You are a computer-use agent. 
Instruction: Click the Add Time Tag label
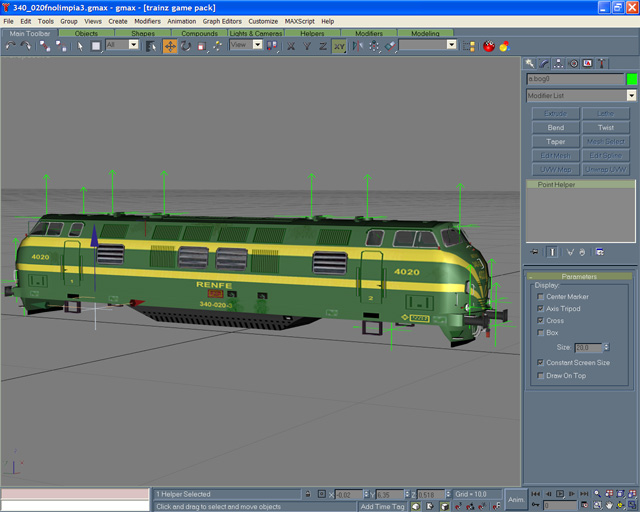[382, 507]
